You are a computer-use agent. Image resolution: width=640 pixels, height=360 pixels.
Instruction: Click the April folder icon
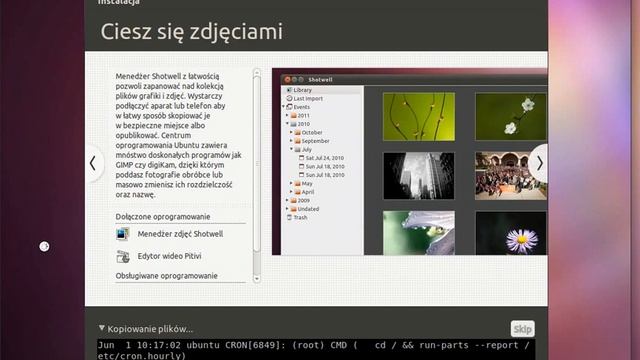click(x=298, y=192)
